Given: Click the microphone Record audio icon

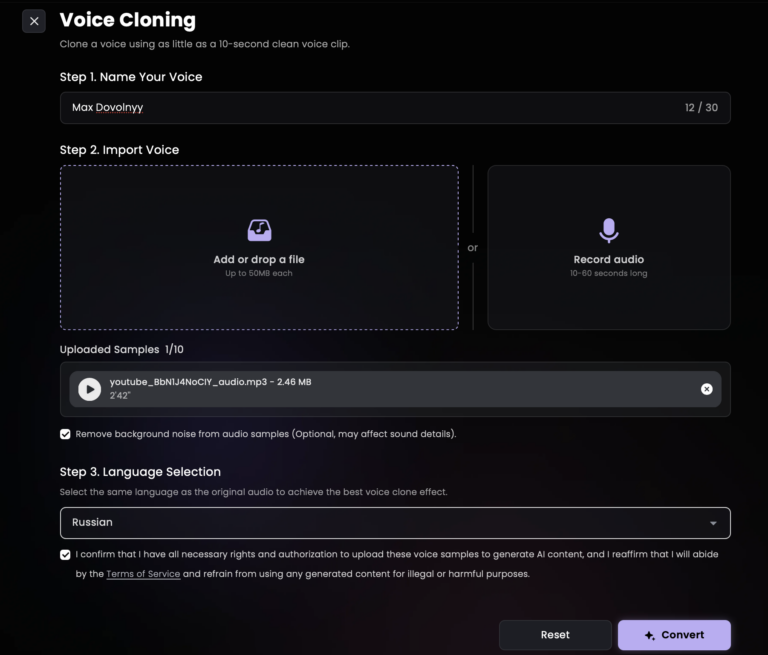Looking at the screenshot, I should (608, 230).
